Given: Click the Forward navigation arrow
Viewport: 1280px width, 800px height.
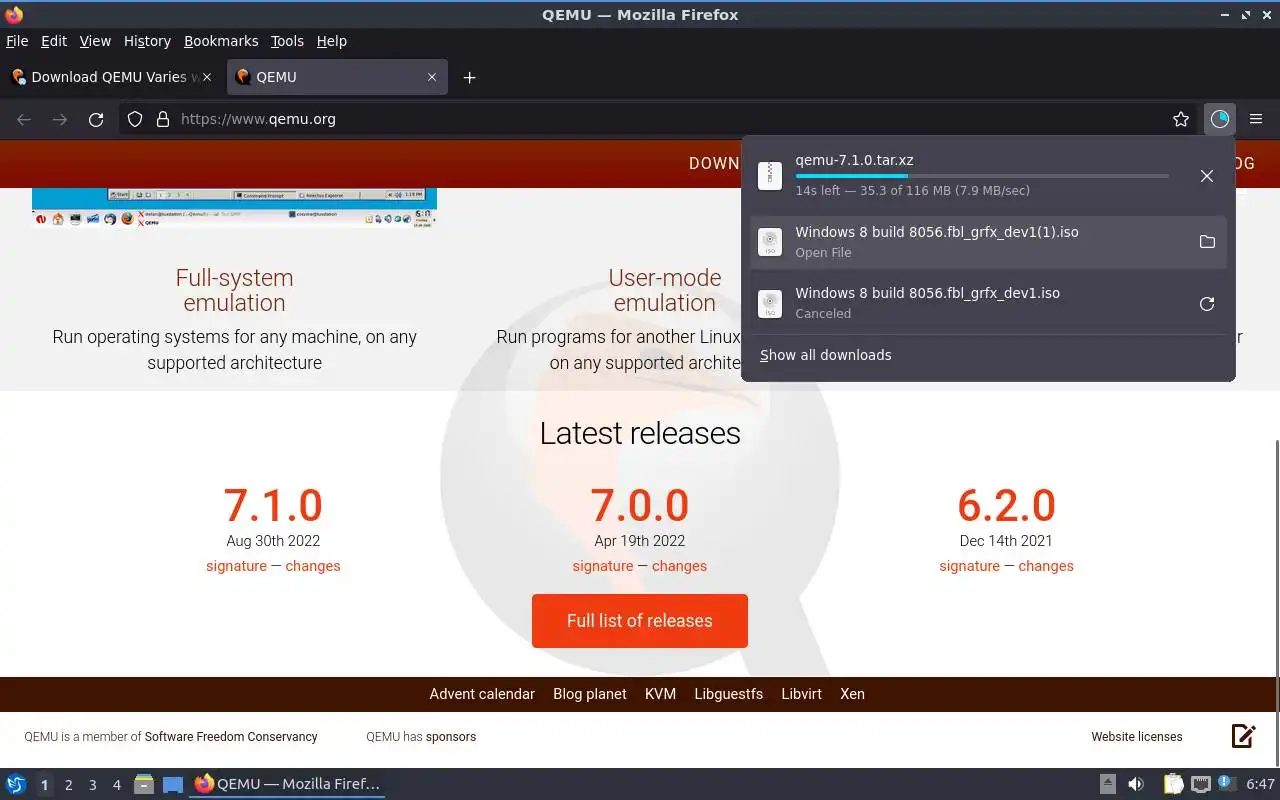Looking at the screenshot, I should pos(60,120).
